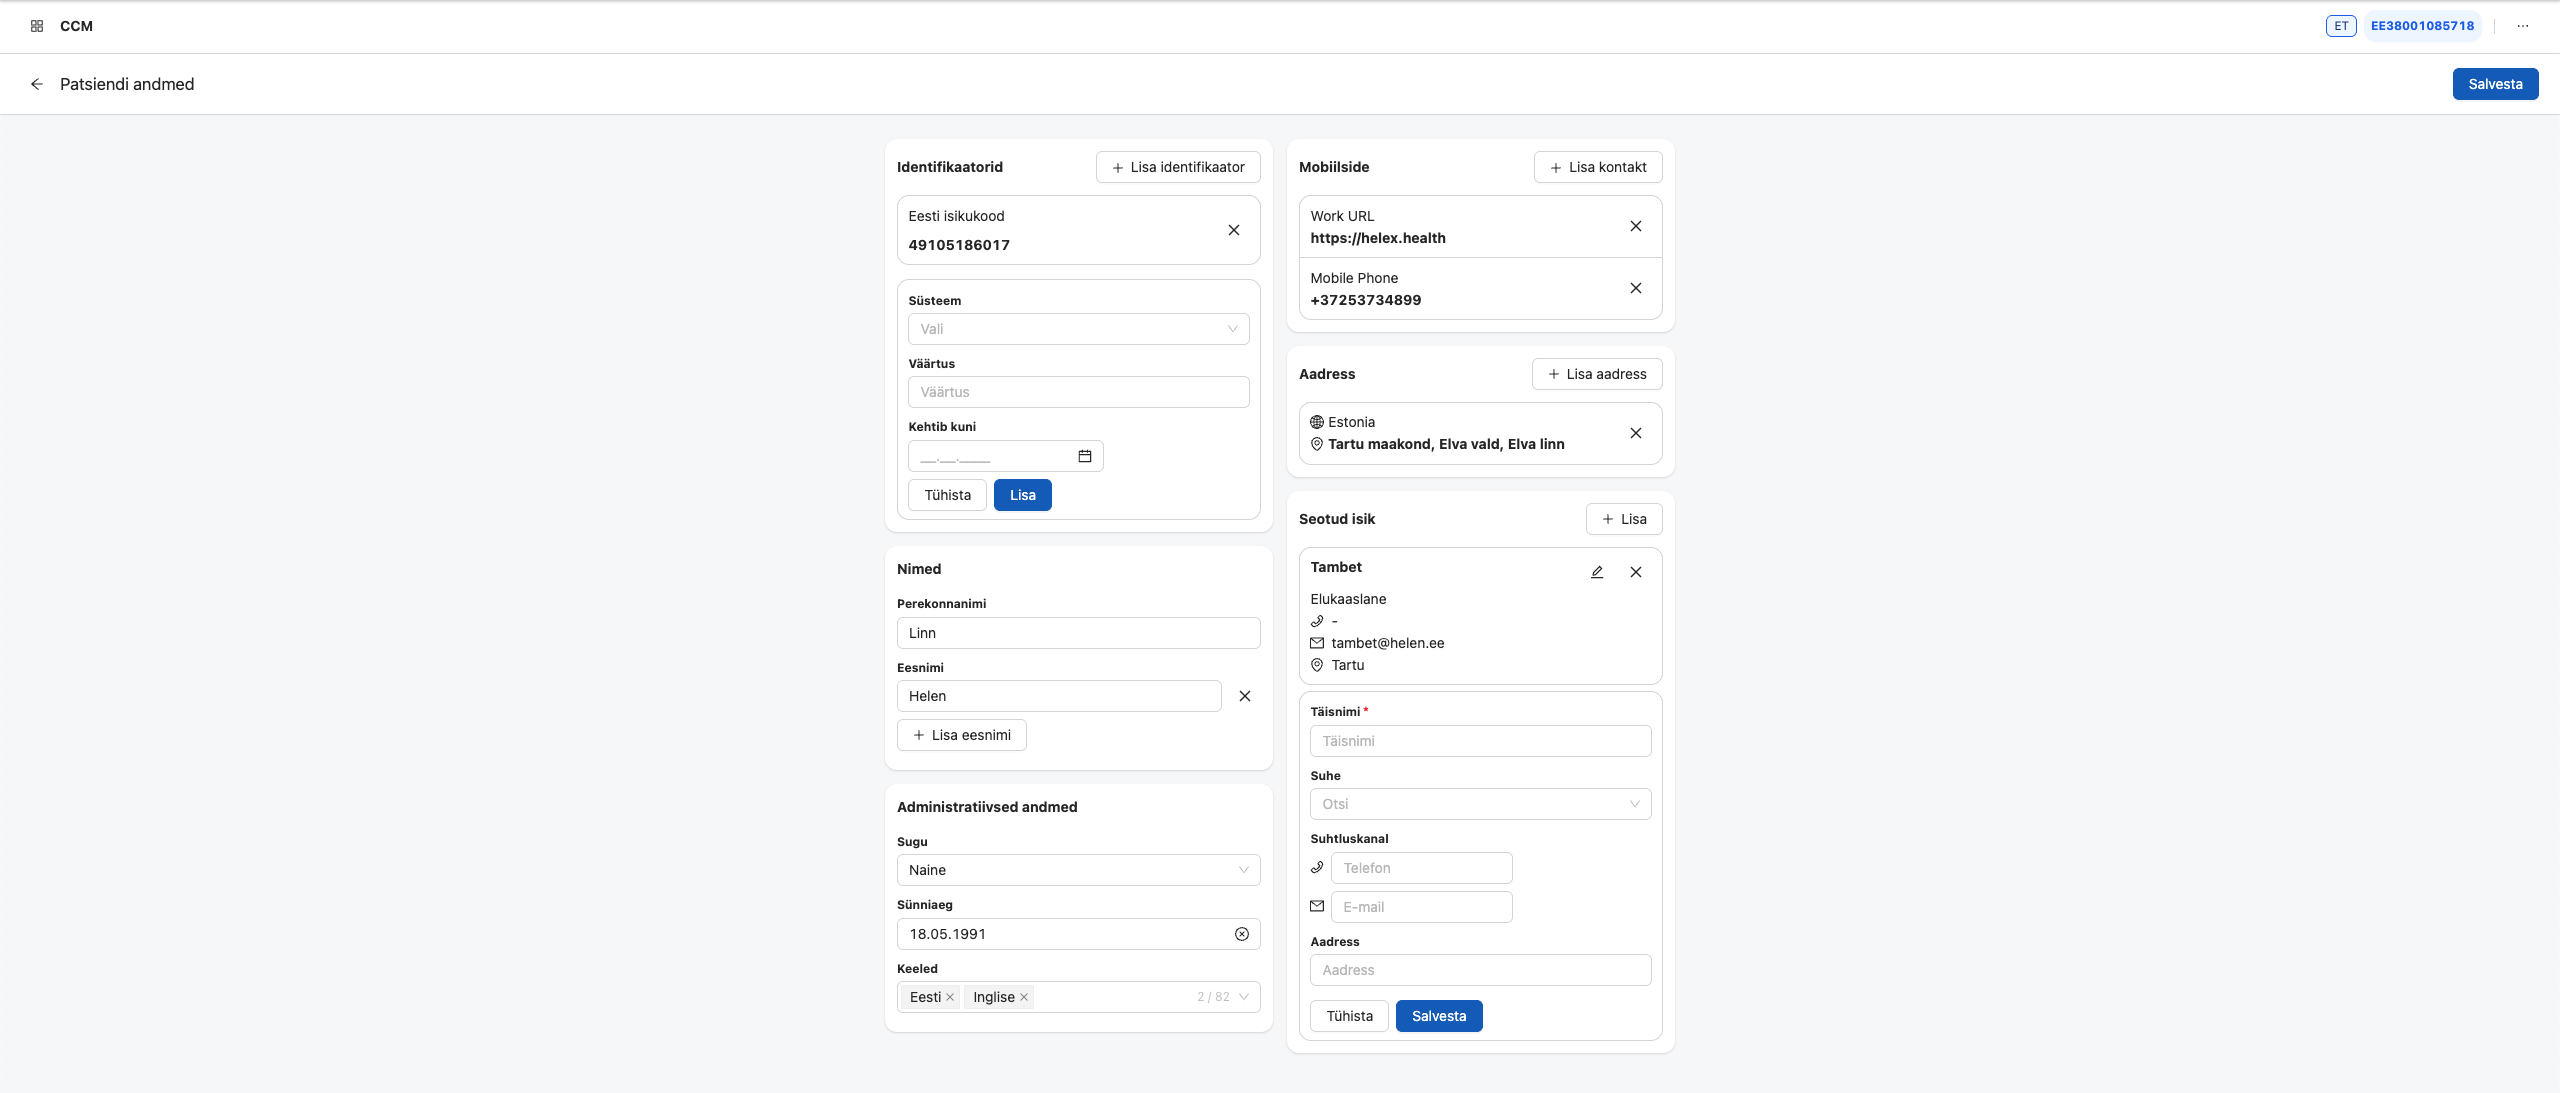Click Lisa identifikaator to add an identifier
Image resolution: width=2560 pixels, height=1093 pixels.
coord(1177,167)
